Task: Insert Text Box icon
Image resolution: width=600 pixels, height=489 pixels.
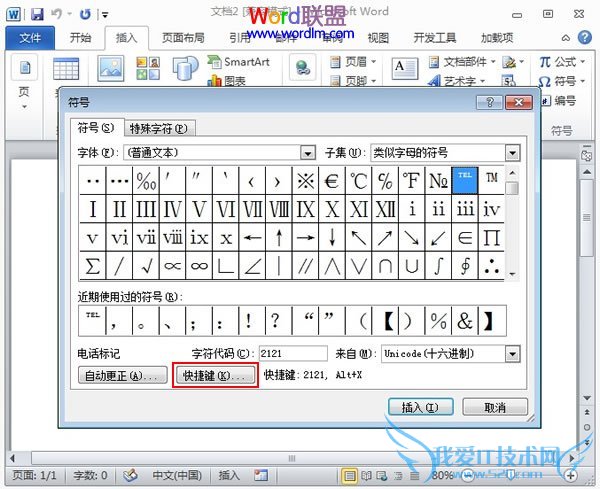Action: click(x=404, y=68)
